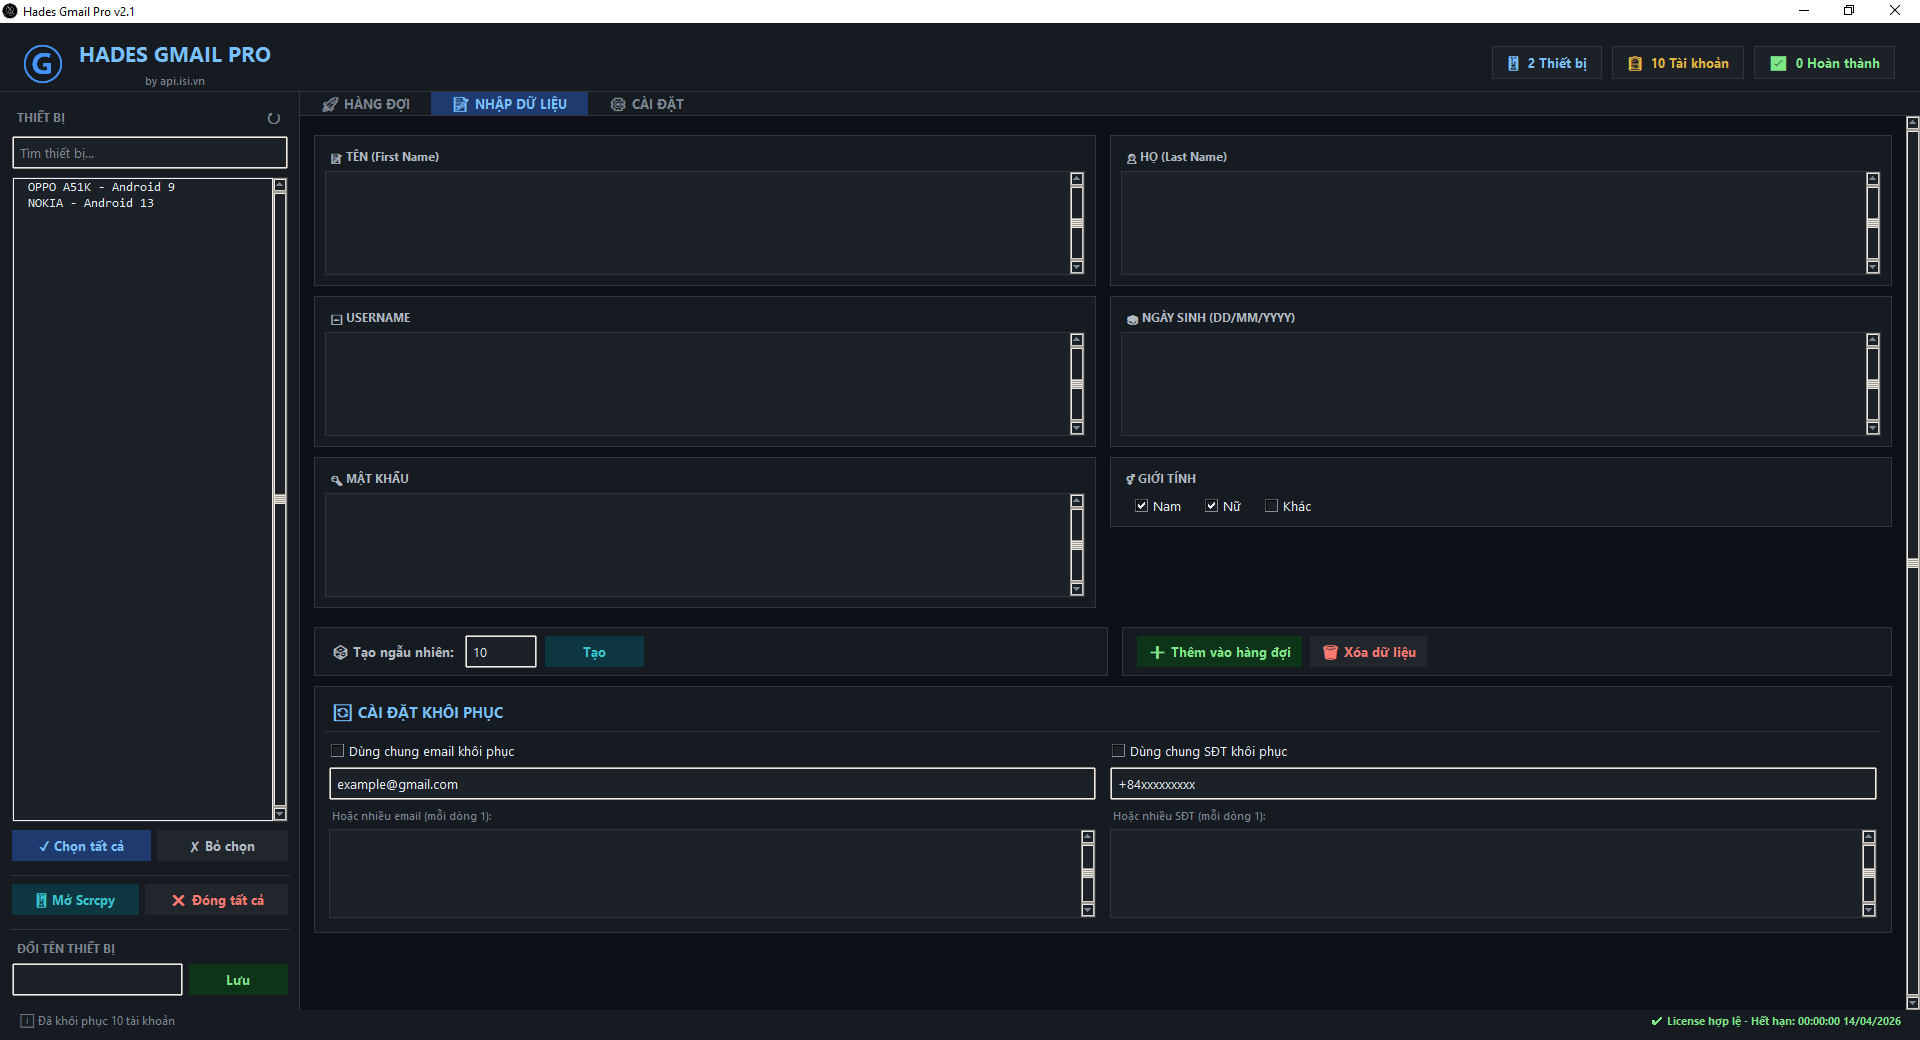Image resolution: width=1920 pixels, height=1040 pixels.
Task: Click the 10 Tài khoản accounts counter
Action: 1677,63
